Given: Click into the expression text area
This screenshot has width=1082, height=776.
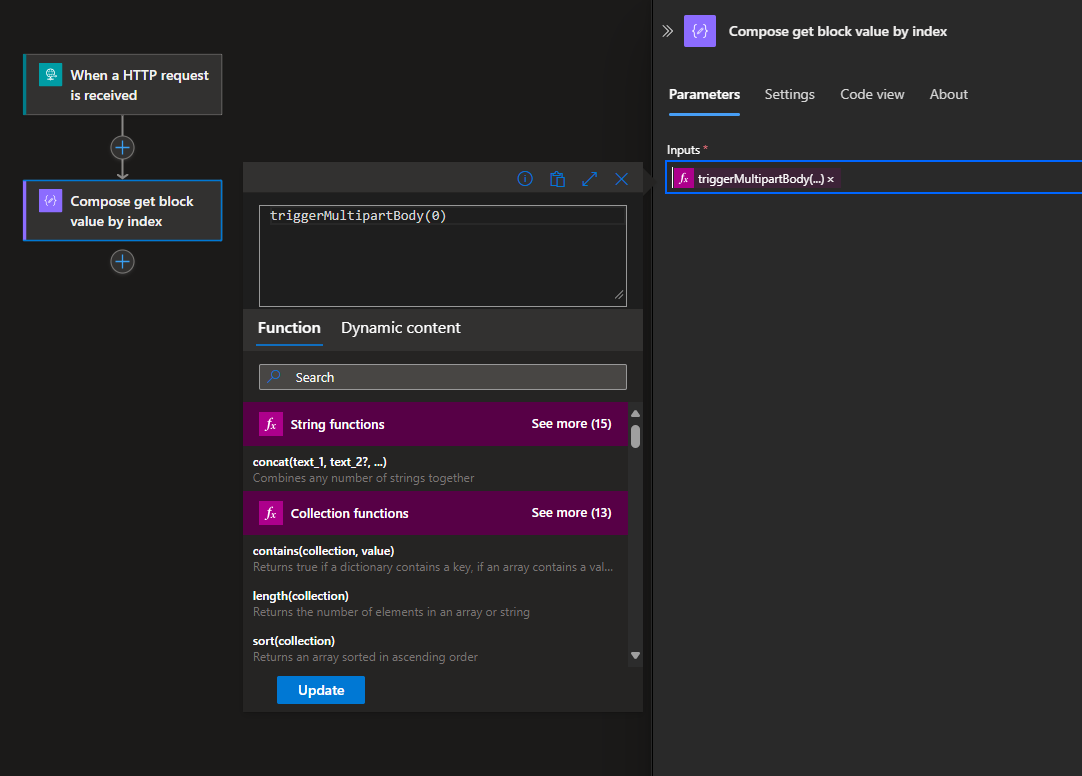Looking at the screenshot, I should pos(443,256).
